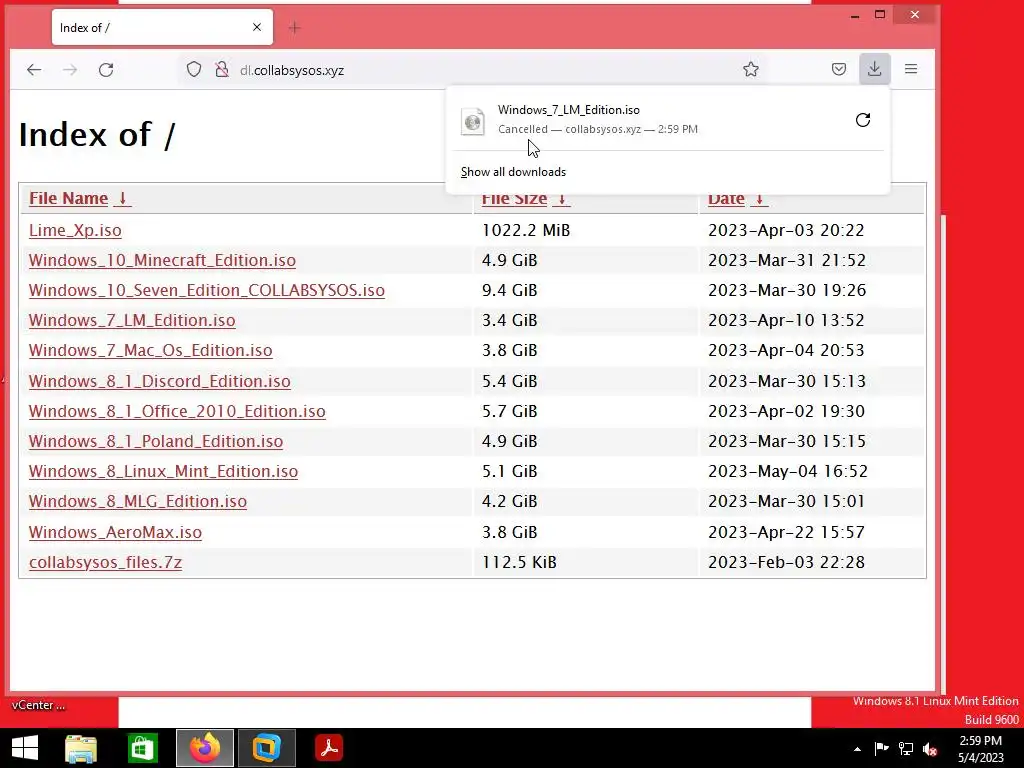Open Windows_8_MLG_Edition.iso link
Image resolution: width=1024 pixels, height=768 pixels.
138,502
